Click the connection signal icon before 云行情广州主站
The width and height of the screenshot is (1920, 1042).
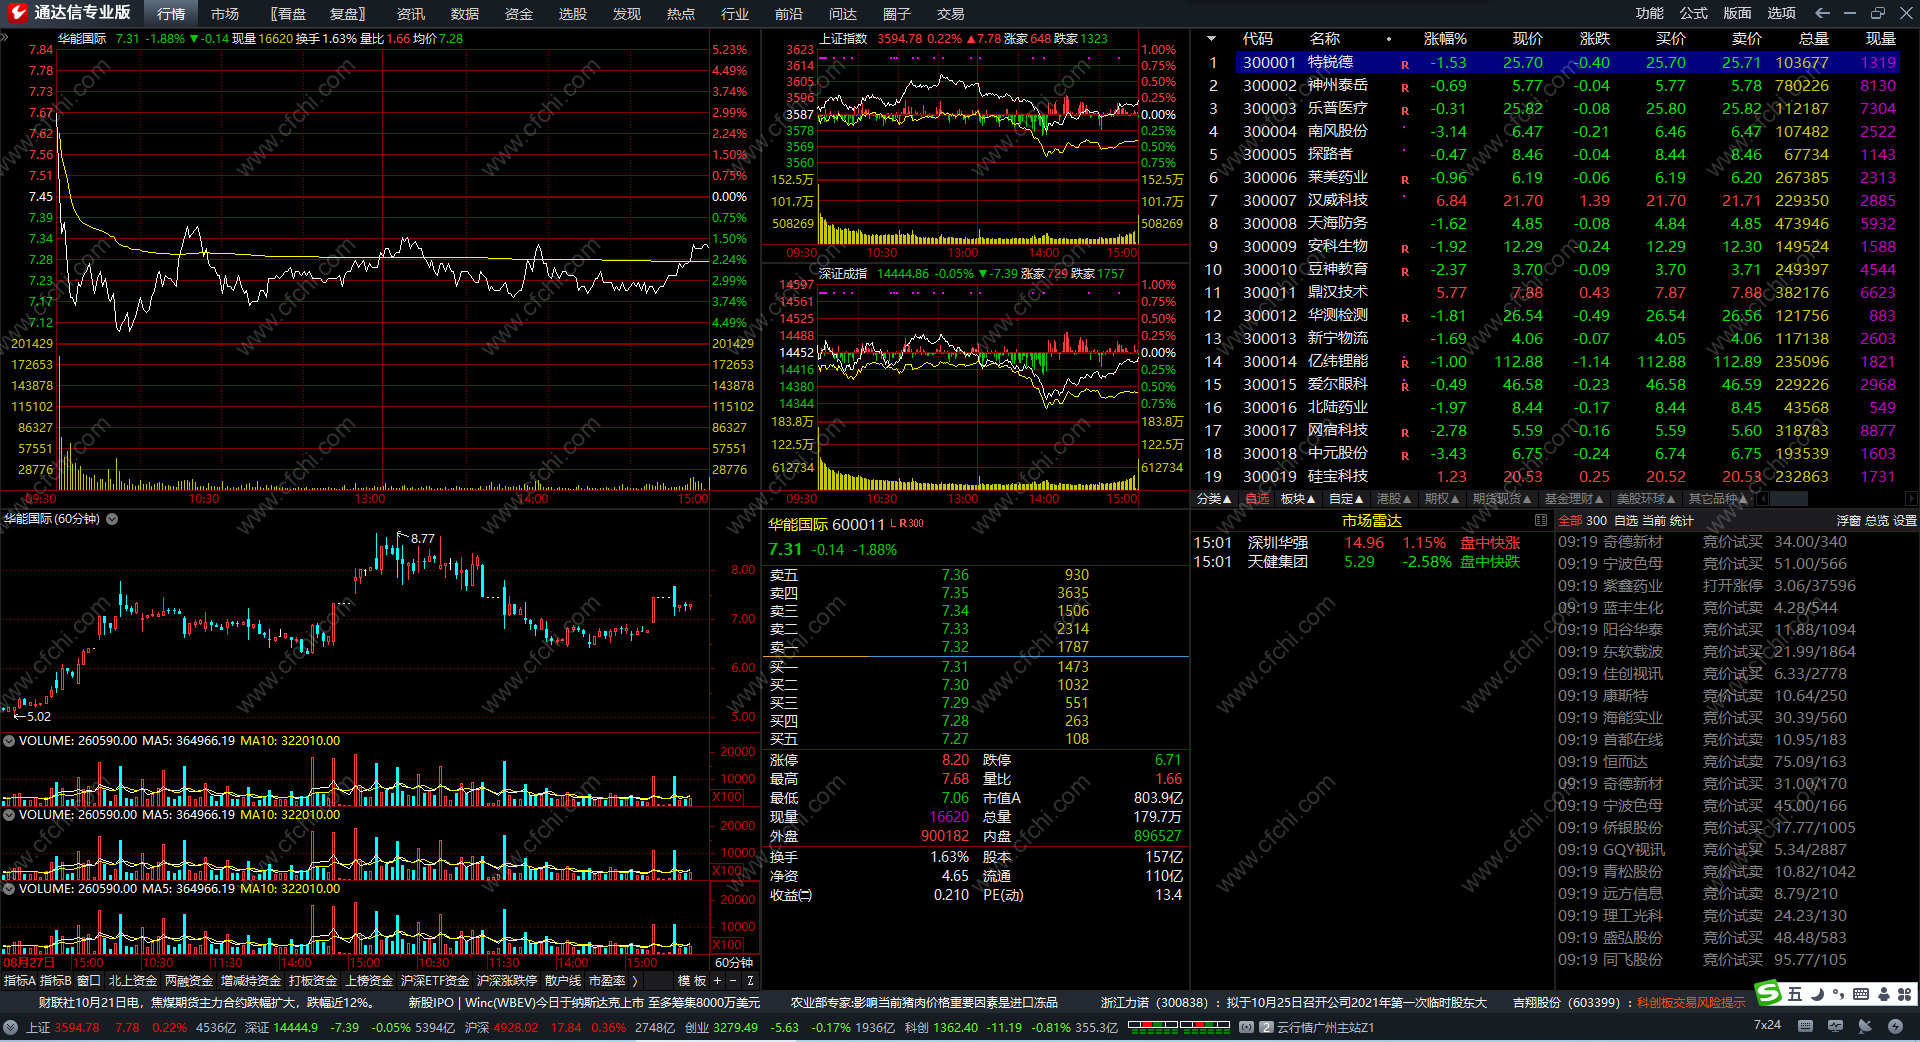pyautogui.click(x=1246, y=1027)
